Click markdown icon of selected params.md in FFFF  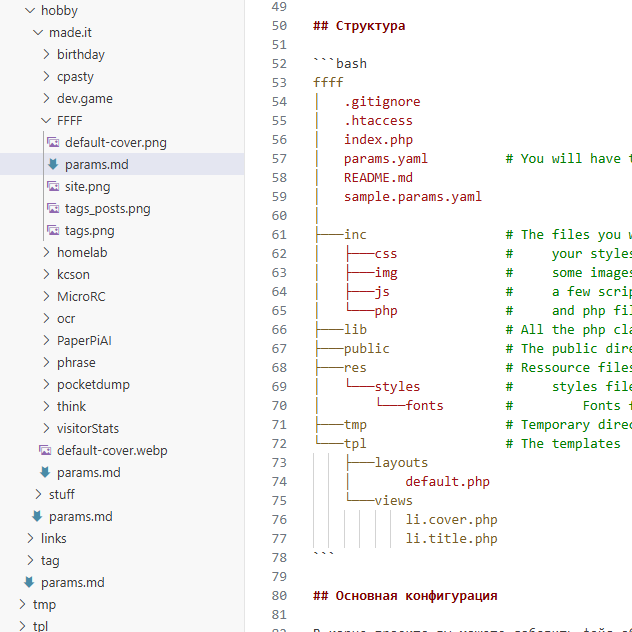[53, 164]
